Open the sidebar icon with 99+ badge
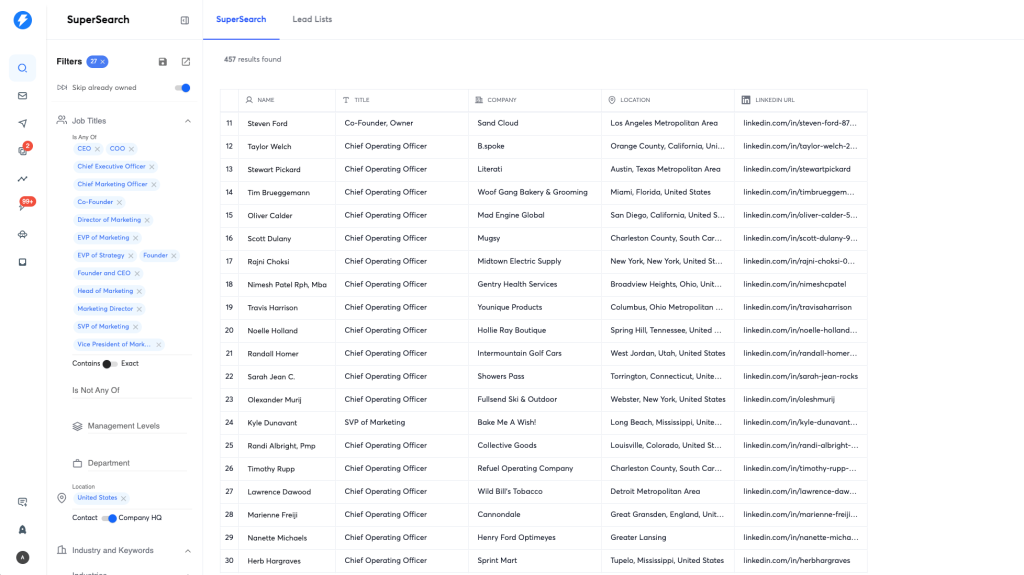The image size is (1024, 575). [24, 205]
